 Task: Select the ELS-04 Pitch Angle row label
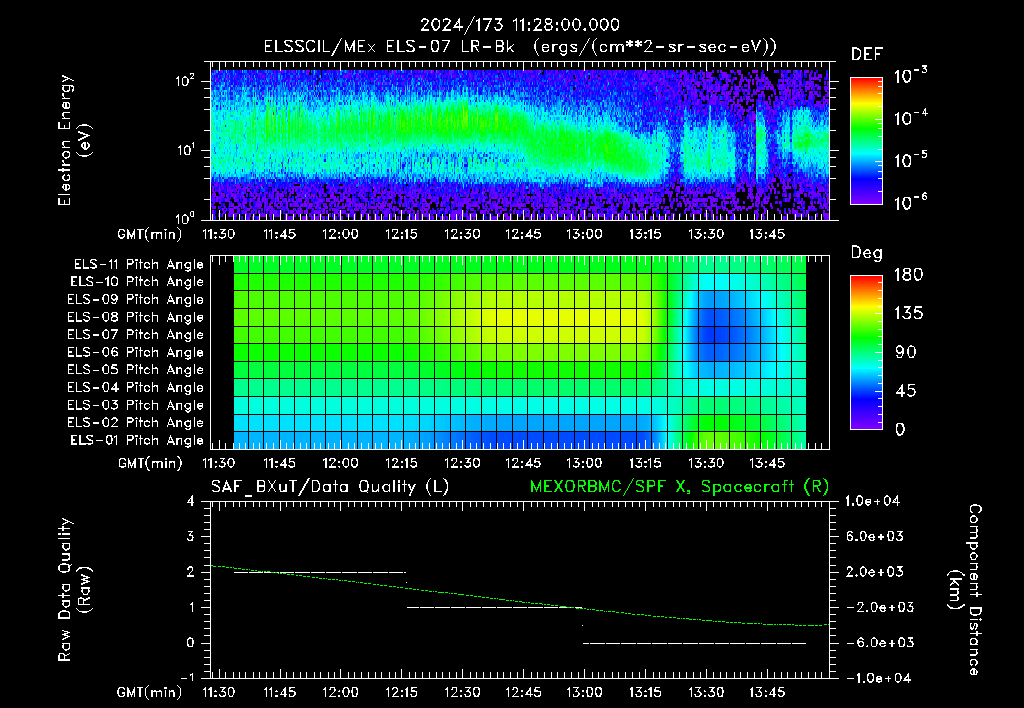click(135, 387)
